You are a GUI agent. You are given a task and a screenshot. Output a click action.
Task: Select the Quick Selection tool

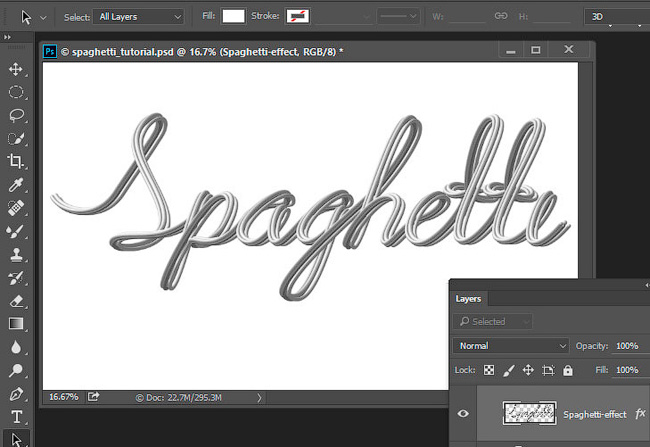coord(16,138)
